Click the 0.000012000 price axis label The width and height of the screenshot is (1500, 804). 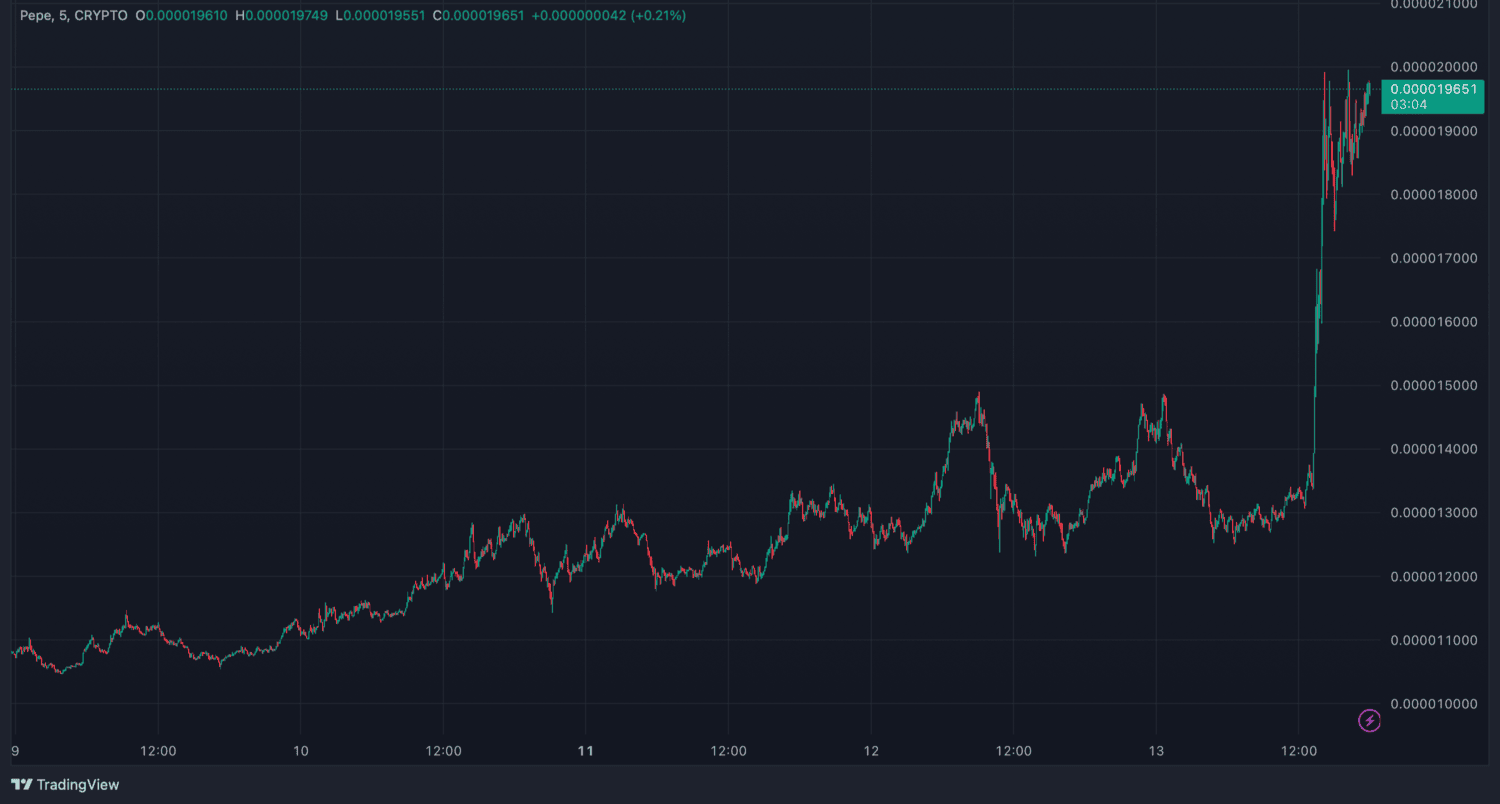click(x=1433, y=576)
